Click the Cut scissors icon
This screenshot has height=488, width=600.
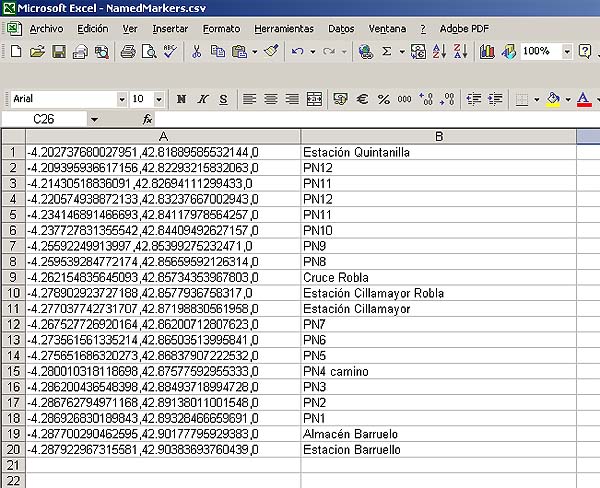coord(196,51)
